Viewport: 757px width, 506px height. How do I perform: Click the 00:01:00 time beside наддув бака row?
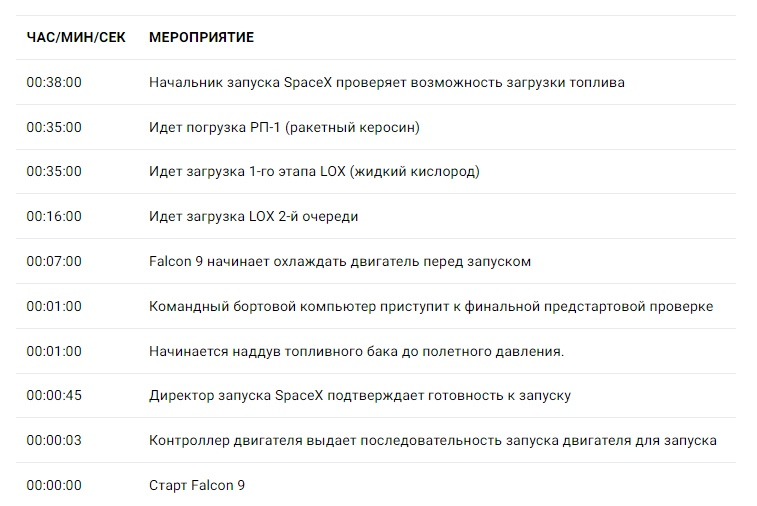(x=54, y=352)
